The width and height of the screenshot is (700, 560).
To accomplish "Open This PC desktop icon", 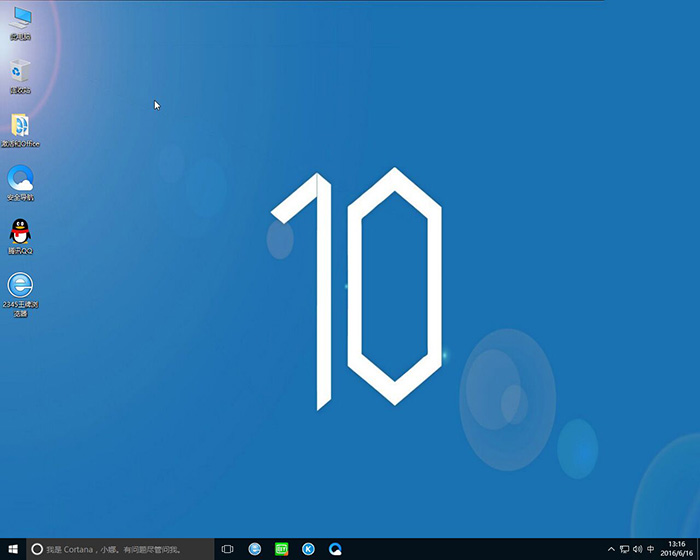I will [20, 20].
